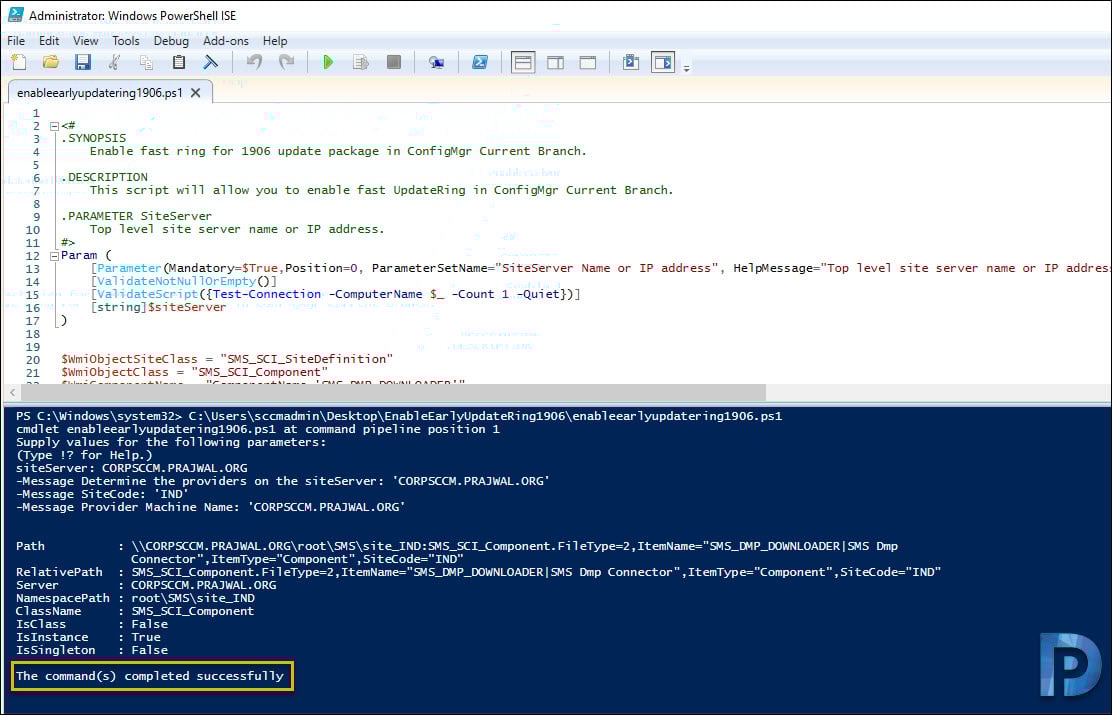Open the View menu
This screenshot has height=715, width=1112.
click(86, 41)
